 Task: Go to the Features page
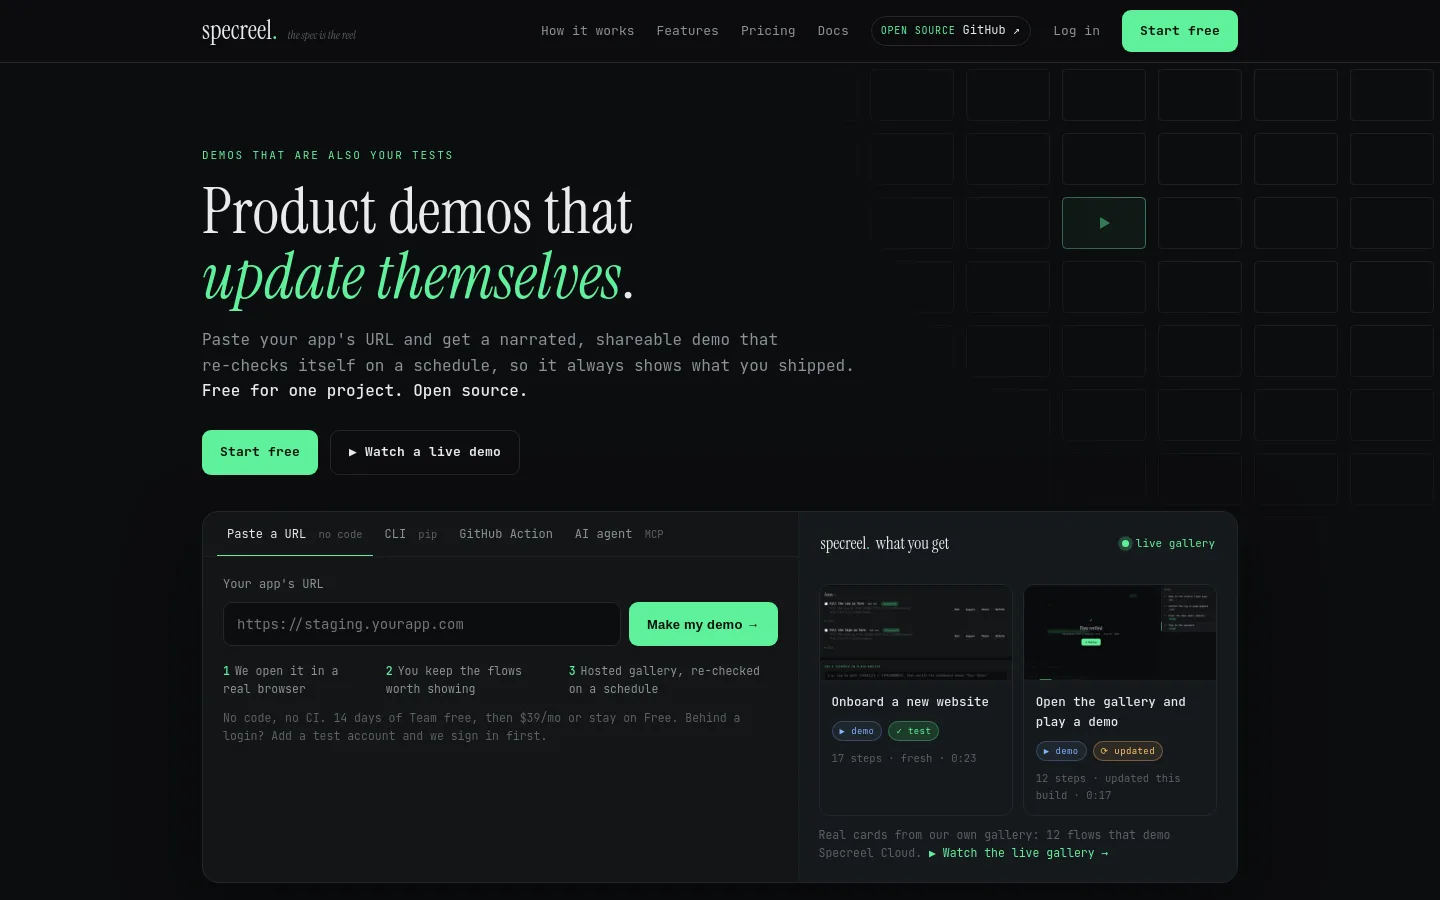687,31
